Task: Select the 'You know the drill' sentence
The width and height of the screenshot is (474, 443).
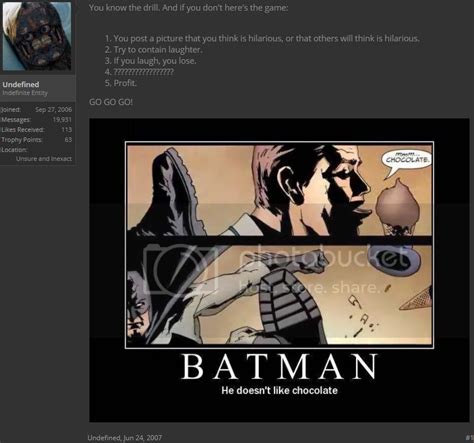Action: coord(188,7)
